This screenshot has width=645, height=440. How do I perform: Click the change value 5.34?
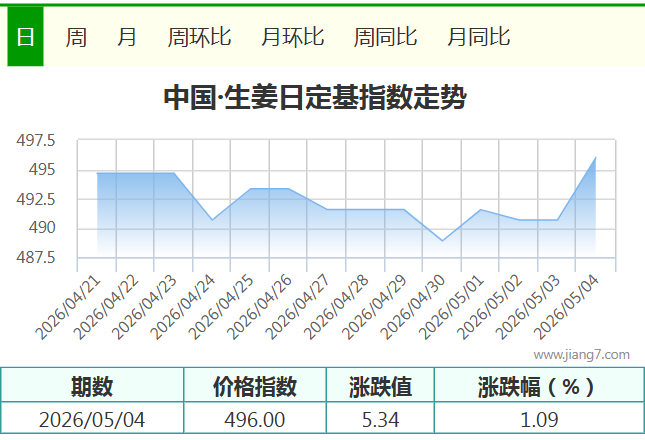pyautogui.click(x=381, y=420)
